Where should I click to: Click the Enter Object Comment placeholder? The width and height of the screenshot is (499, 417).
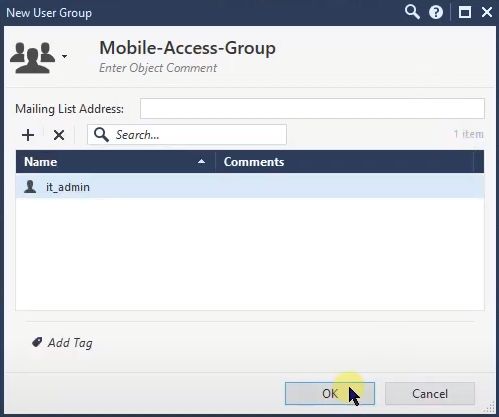point(158,68)
